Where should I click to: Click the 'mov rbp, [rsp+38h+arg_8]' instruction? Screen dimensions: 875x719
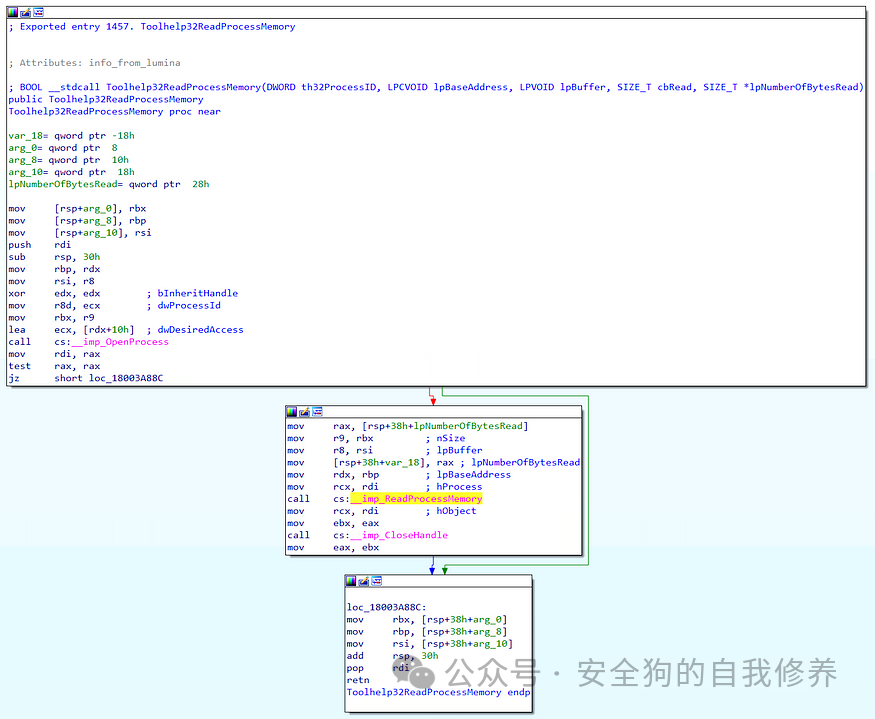click(427, 632)
